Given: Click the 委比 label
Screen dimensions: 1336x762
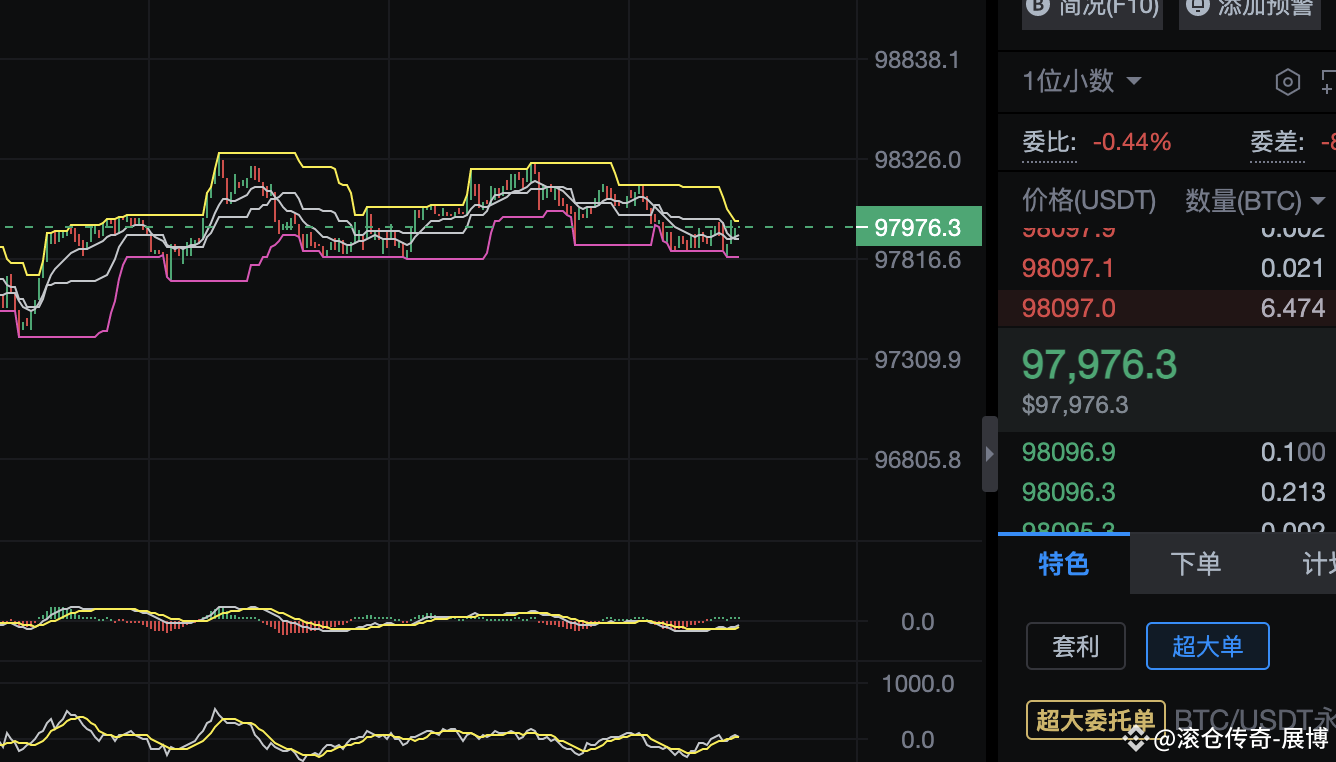Looking at the screenshot, I should click(x=1048, y=142).
